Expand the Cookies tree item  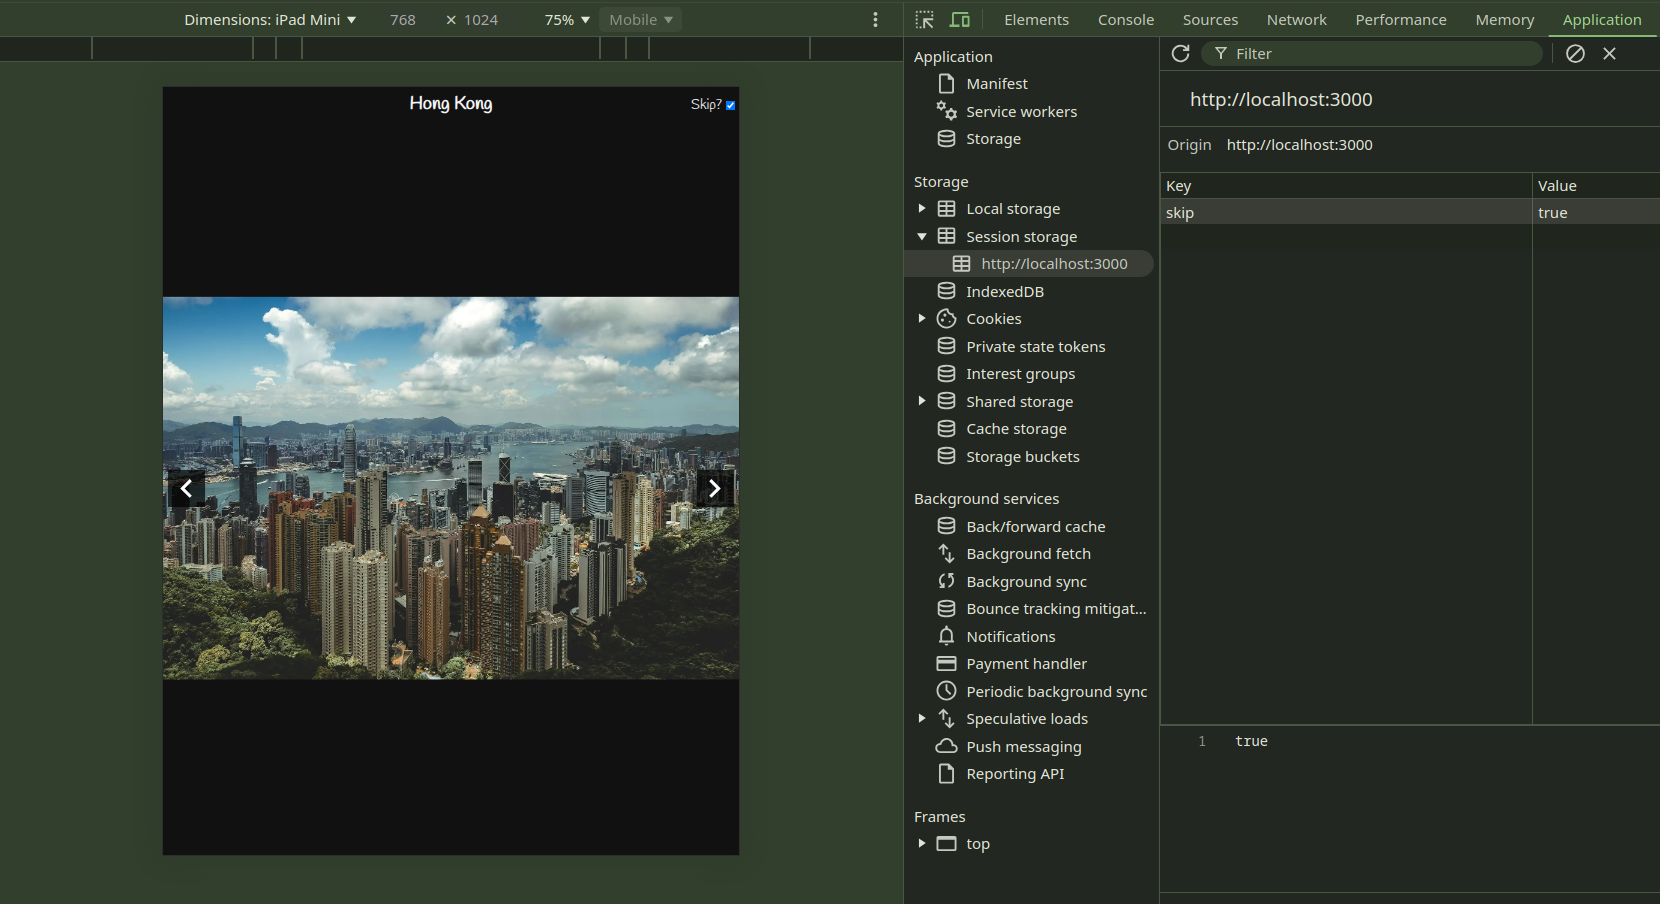point(922,318)
